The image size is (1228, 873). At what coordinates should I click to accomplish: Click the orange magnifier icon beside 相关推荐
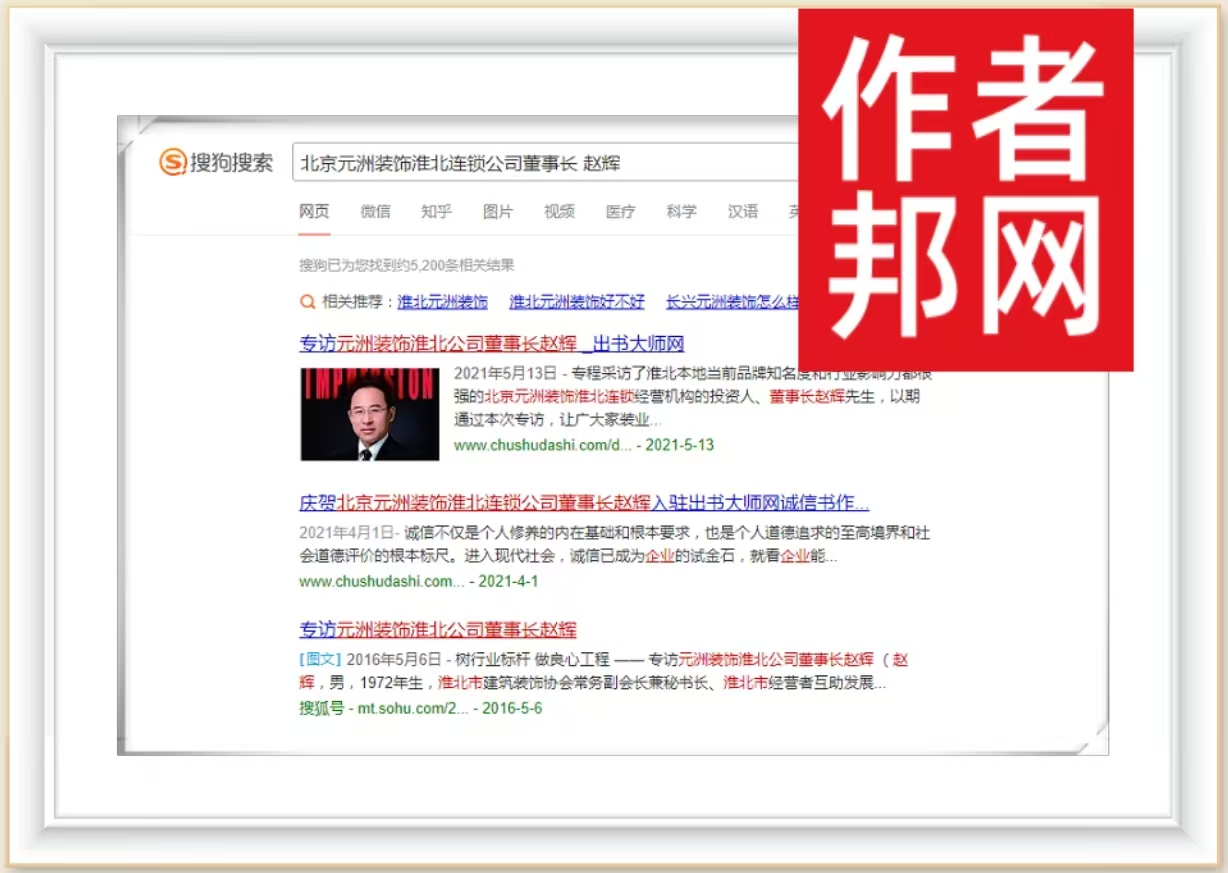tap(308, 302)
